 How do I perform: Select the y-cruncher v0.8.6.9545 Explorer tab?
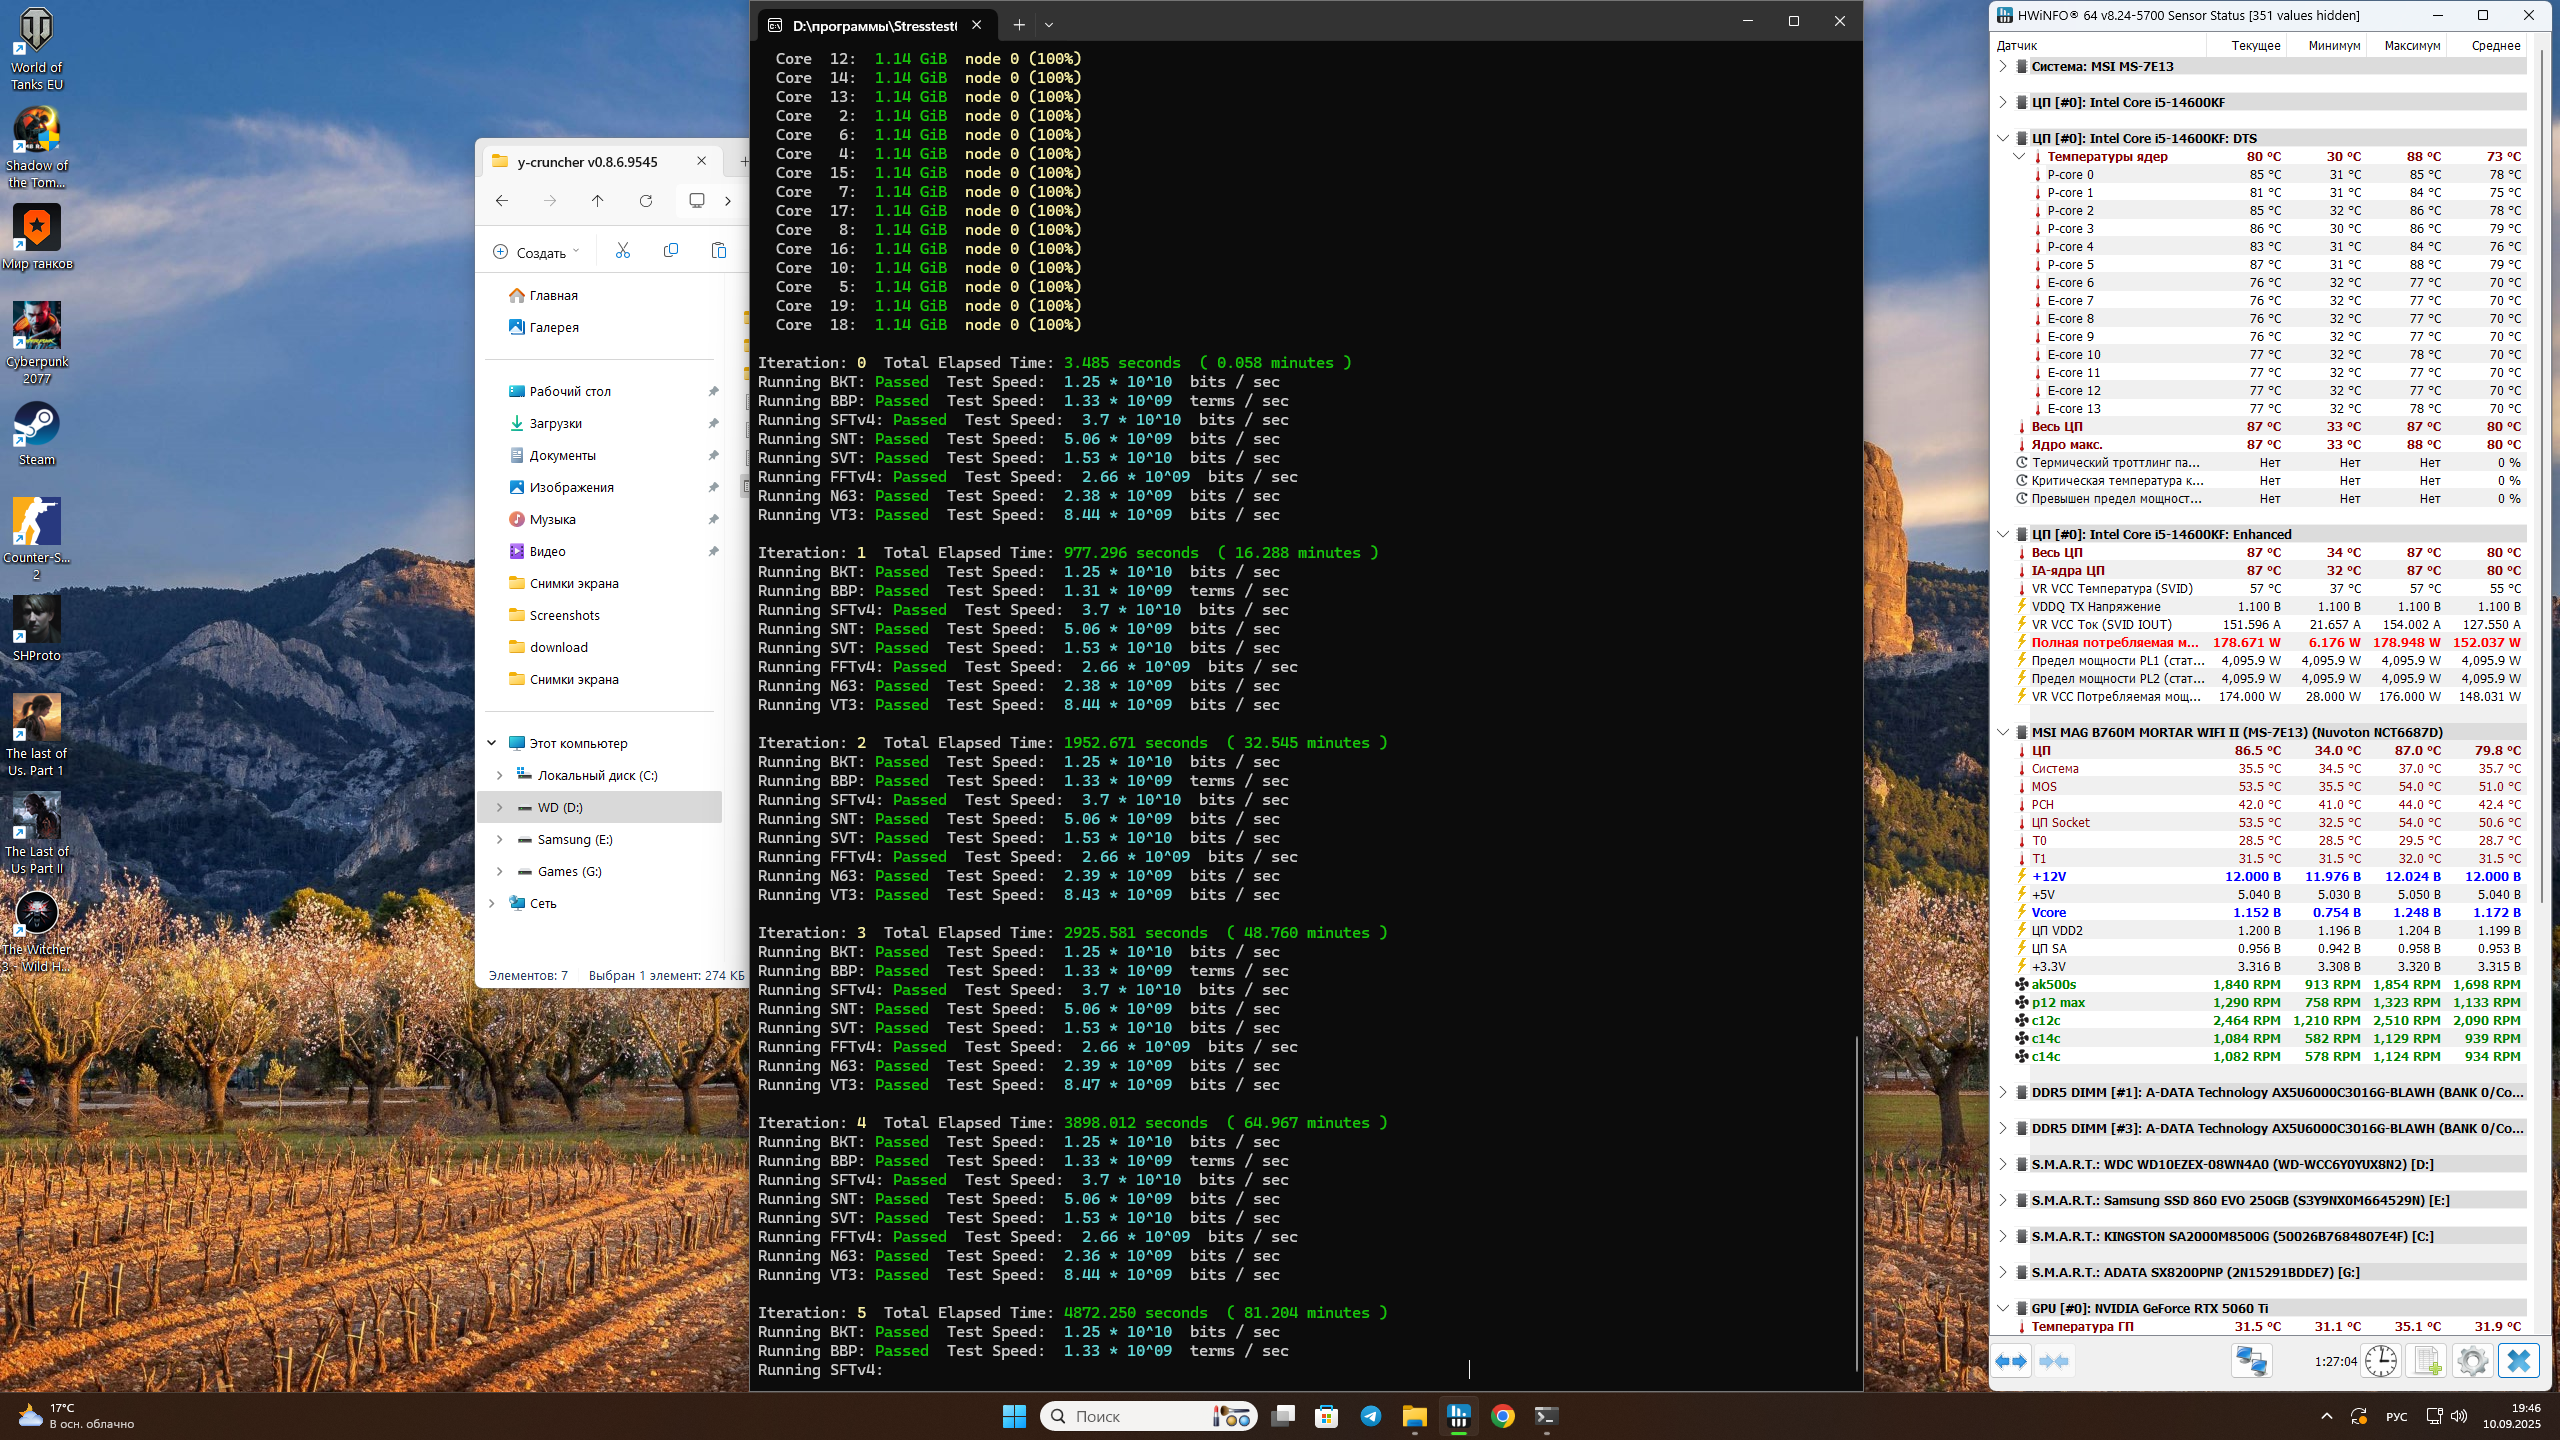(587, 161)
